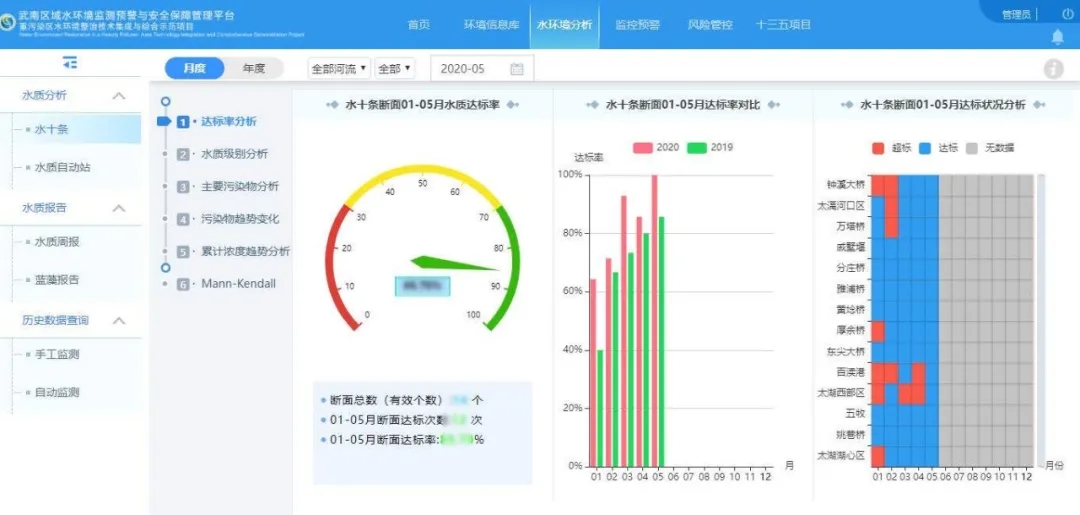Select step 6 Mann-Kendall number icon
This screenshot has width=1080, height=515.
point(183,284)
